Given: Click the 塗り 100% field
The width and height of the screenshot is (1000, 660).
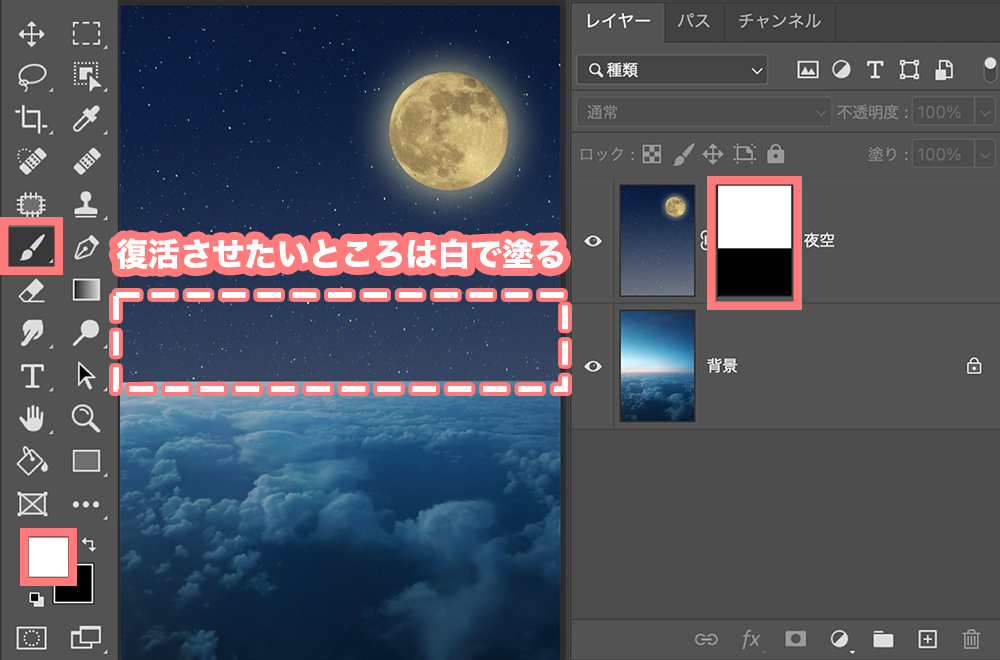Looking at the screenshot, I should [x=943, y=155].
